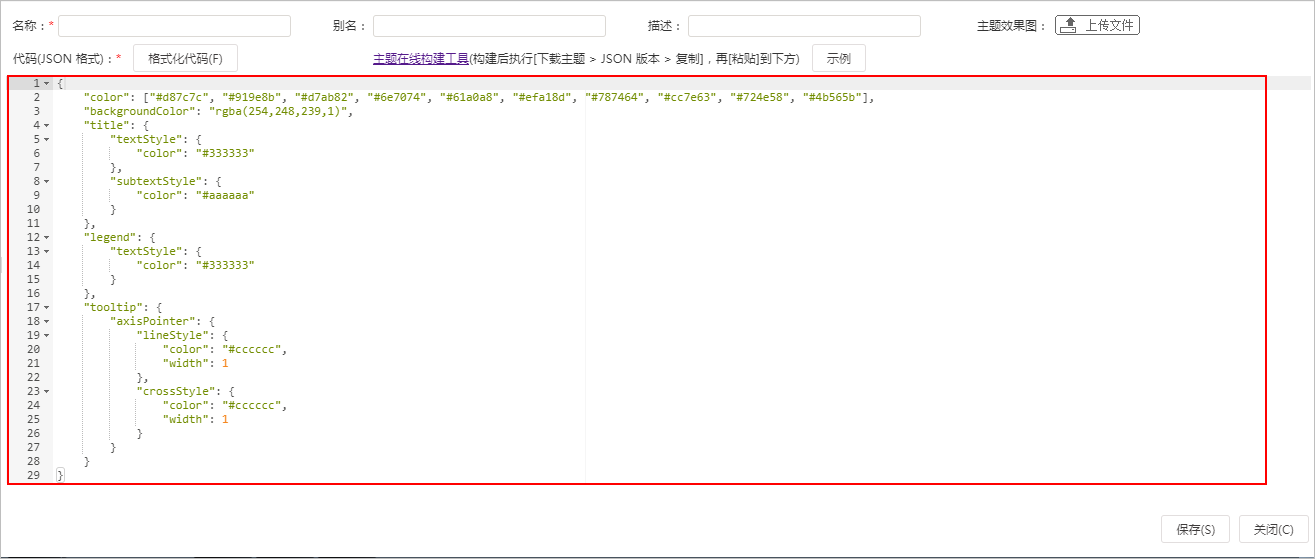Collapse the "legend" fold arrow on line 12
The image size is (1315, 559).
(x=47, y=237)
